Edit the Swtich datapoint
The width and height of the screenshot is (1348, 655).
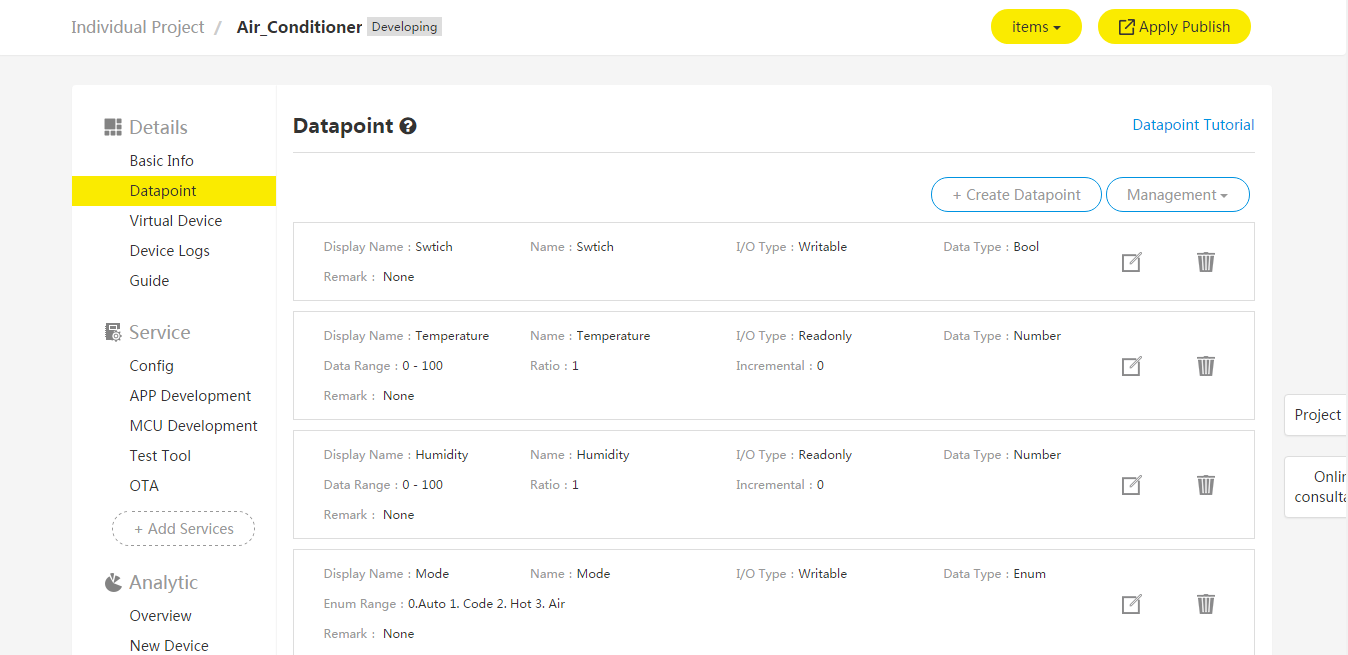pos(1131,262)
